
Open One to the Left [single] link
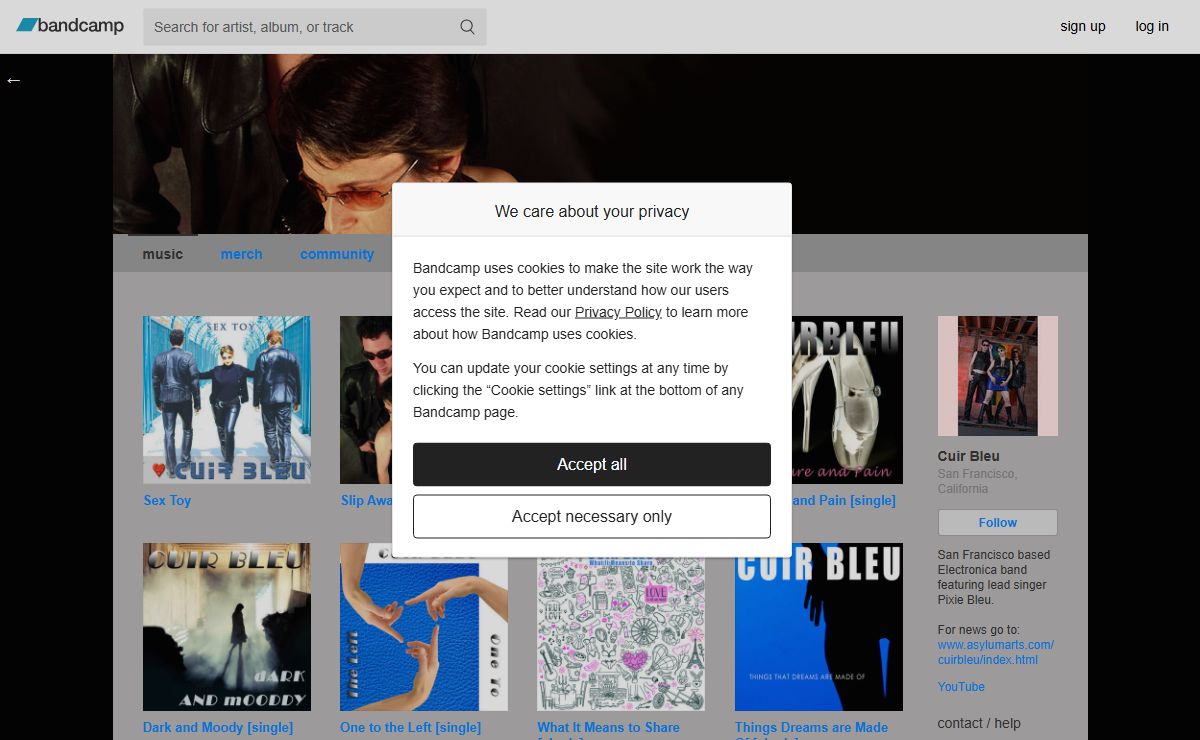click(x=410, y=727)
